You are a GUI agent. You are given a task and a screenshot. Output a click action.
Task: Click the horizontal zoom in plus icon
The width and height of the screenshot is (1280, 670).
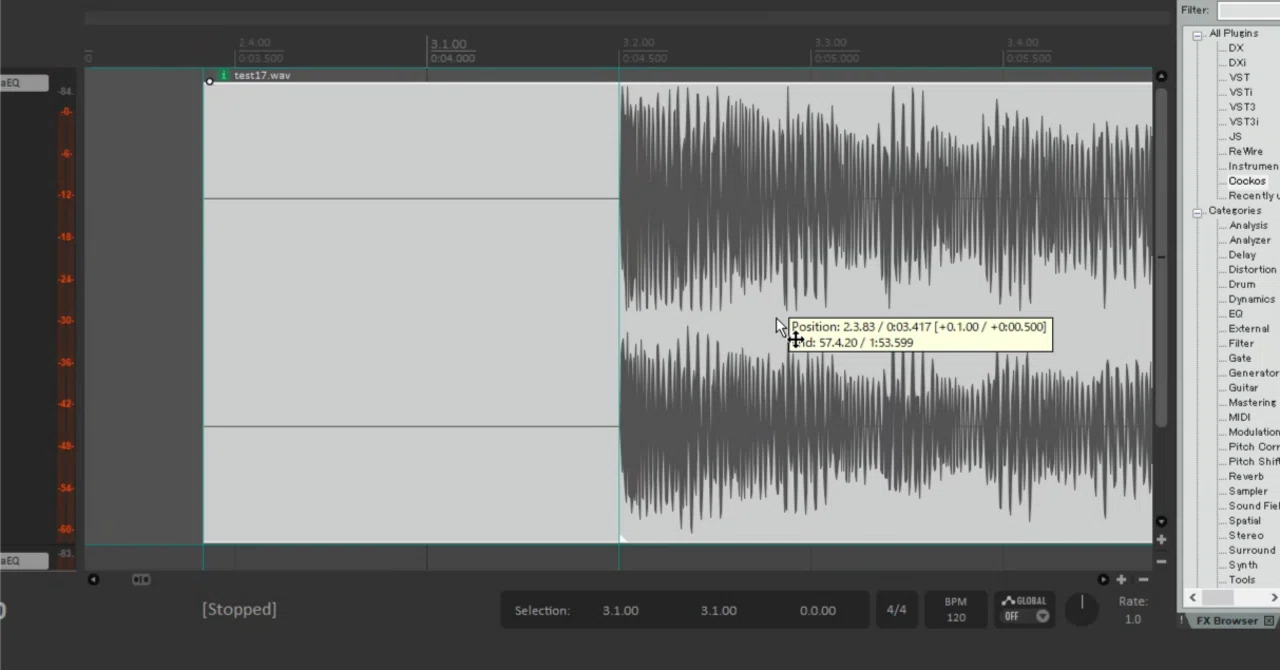(x=1121, y=579)
